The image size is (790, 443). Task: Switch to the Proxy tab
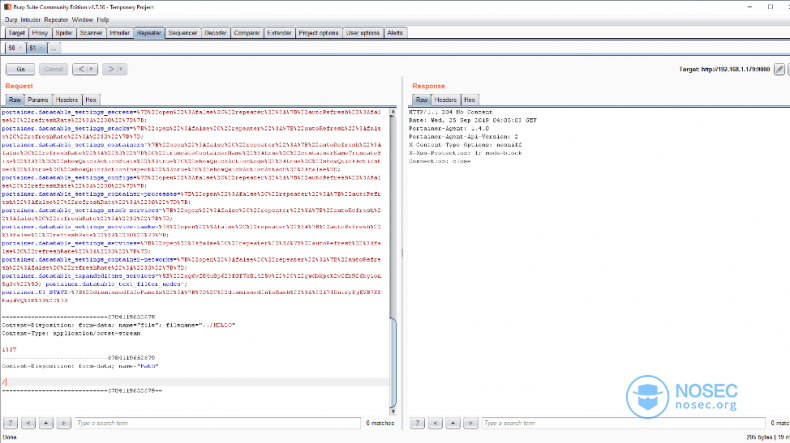40,33
